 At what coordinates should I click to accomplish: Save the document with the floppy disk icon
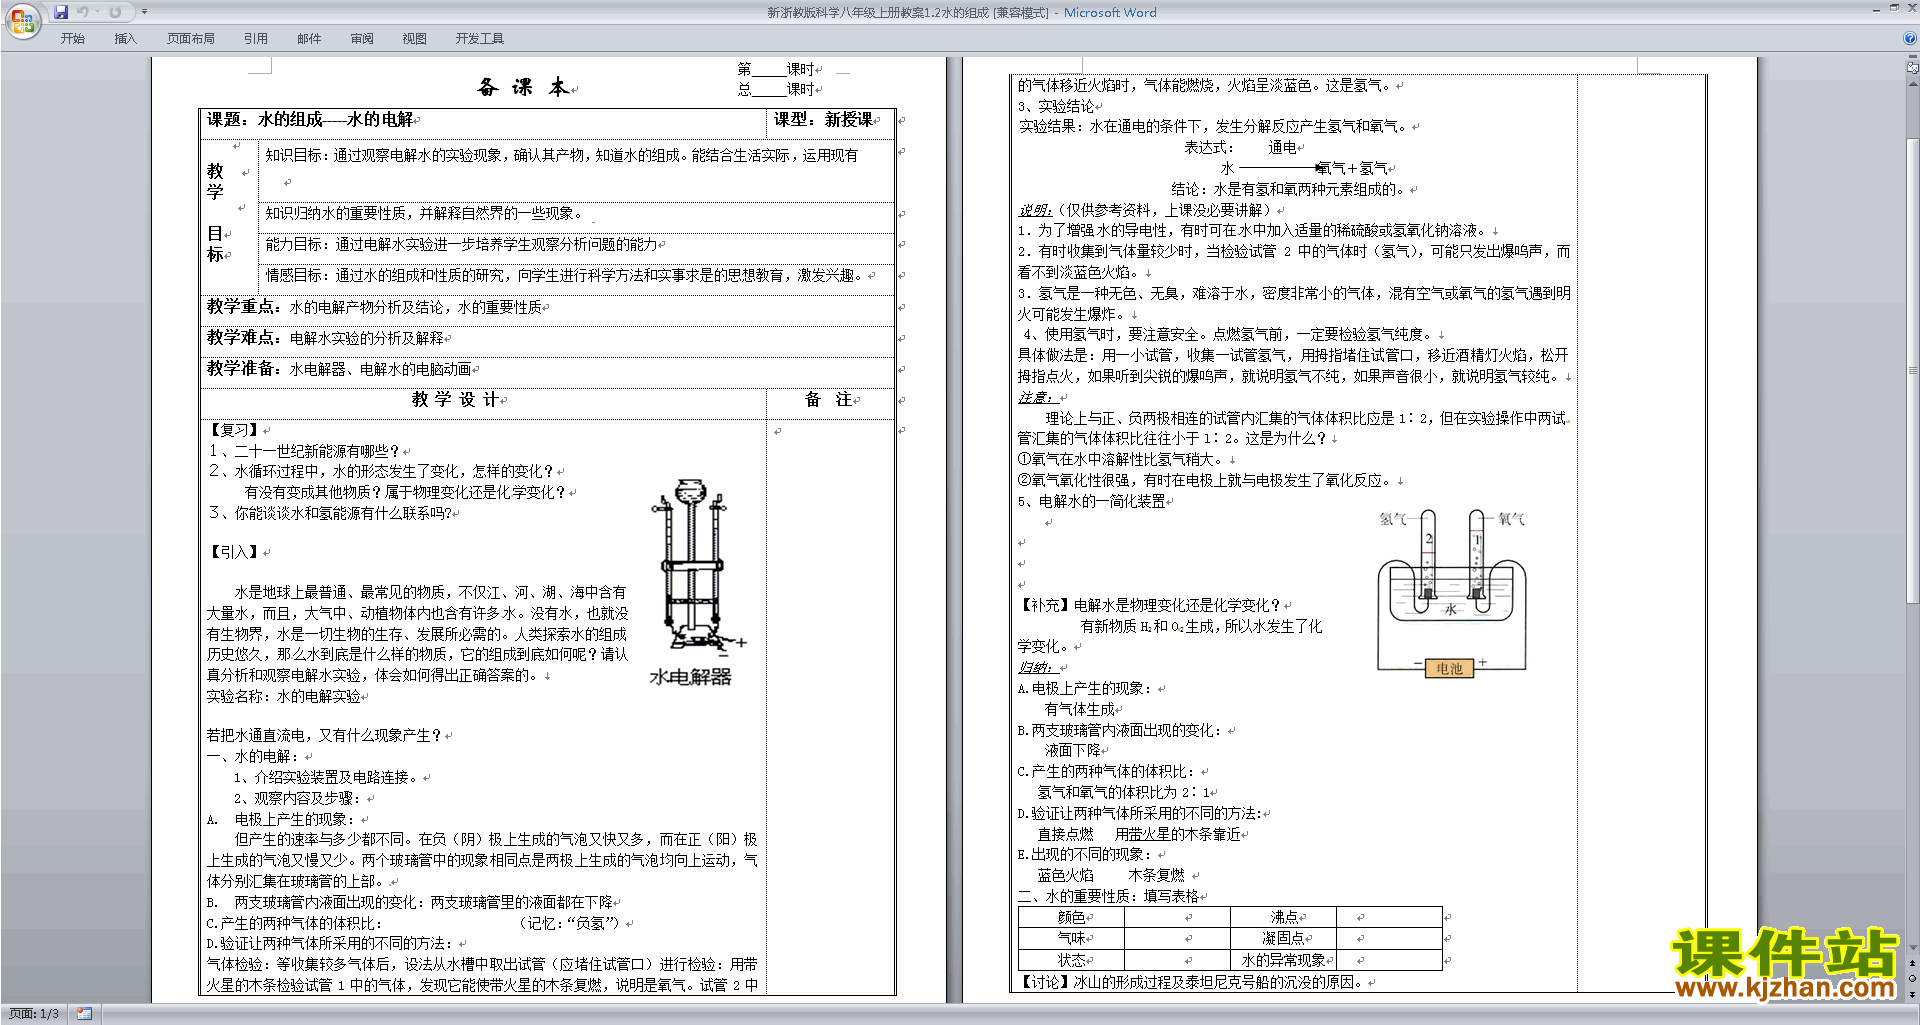click(x=61, y=12)
